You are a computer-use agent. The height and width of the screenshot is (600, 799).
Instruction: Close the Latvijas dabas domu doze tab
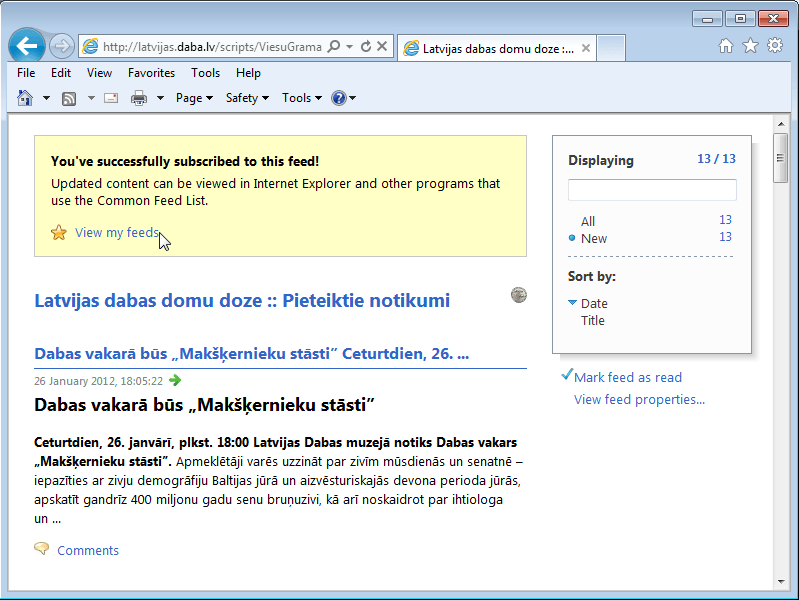pos(586,48)
